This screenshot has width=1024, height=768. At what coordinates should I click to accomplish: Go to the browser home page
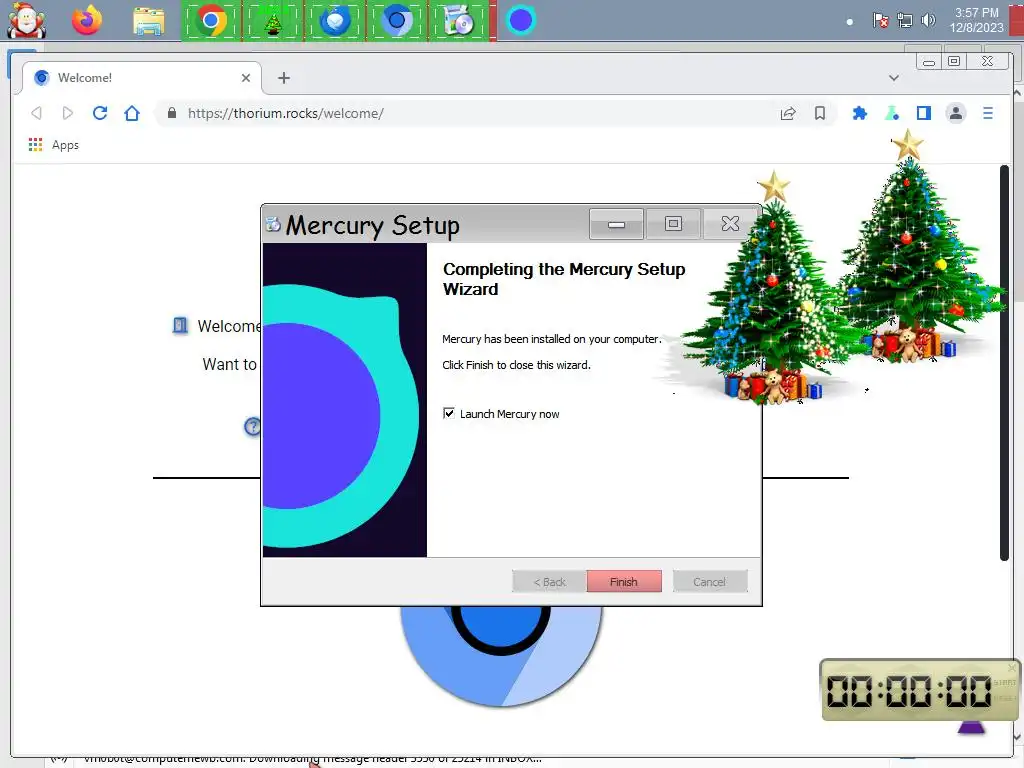point(132,113)
